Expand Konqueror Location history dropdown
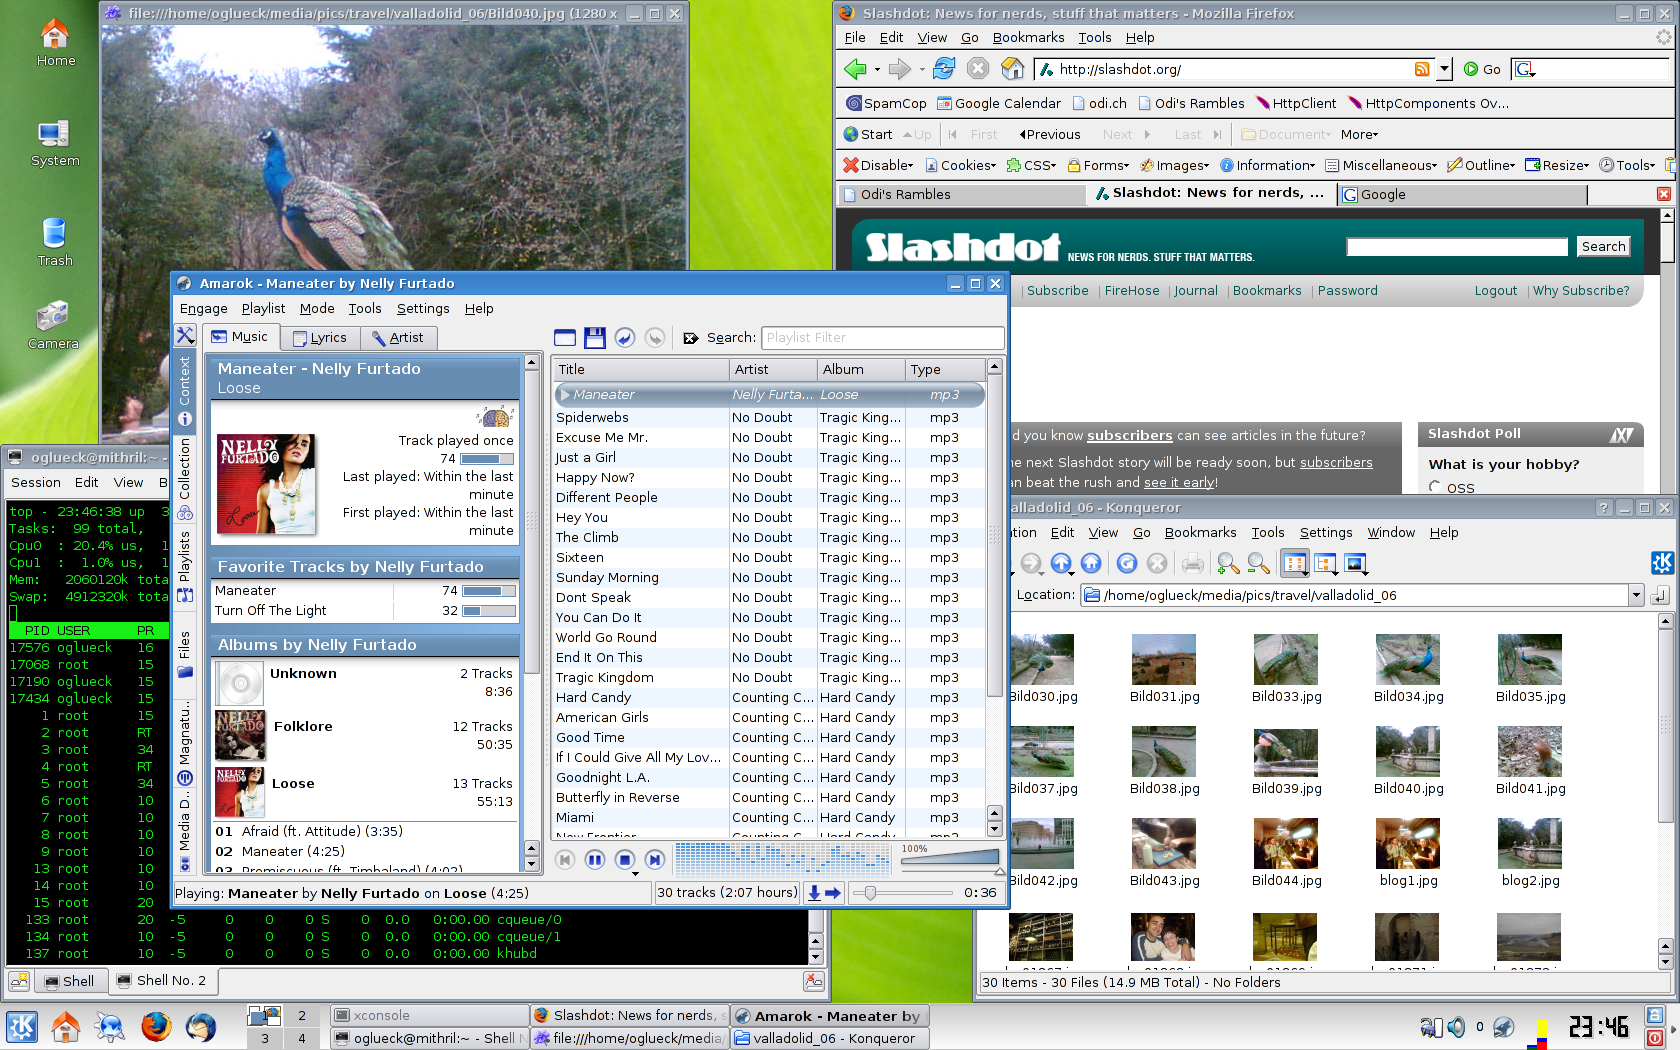The width and height of the screenshot is (1680, 1050). click(1636, 595)
